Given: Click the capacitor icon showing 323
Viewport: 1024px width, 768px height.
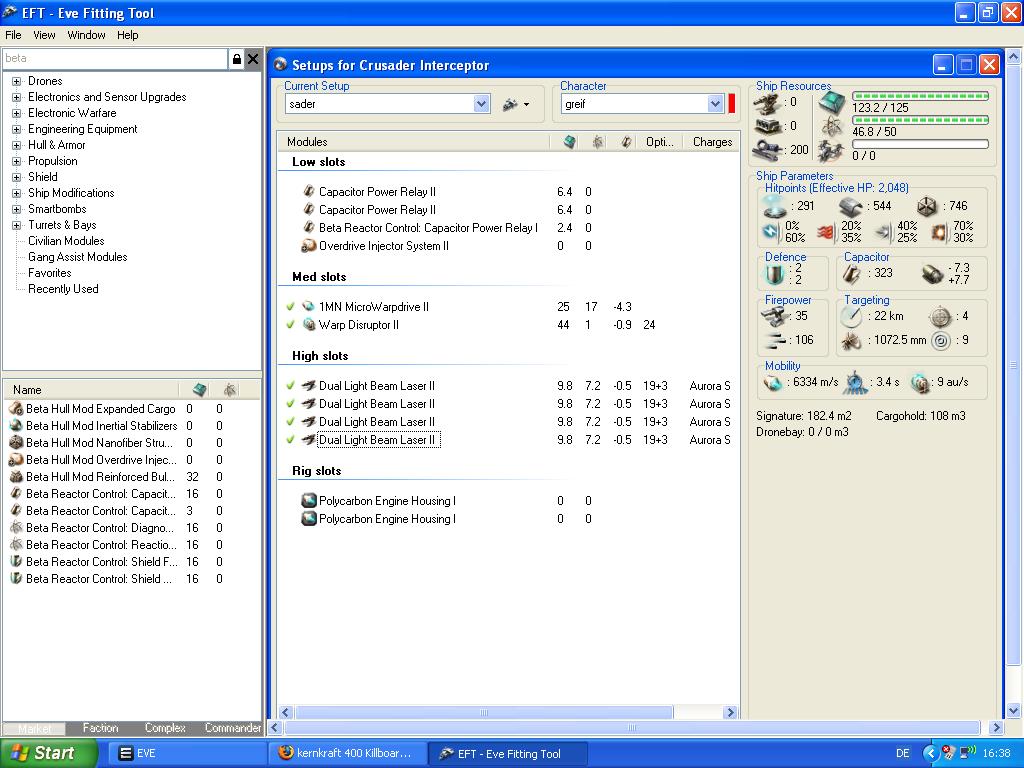Looking at the screenshot, I should [852, 274].
